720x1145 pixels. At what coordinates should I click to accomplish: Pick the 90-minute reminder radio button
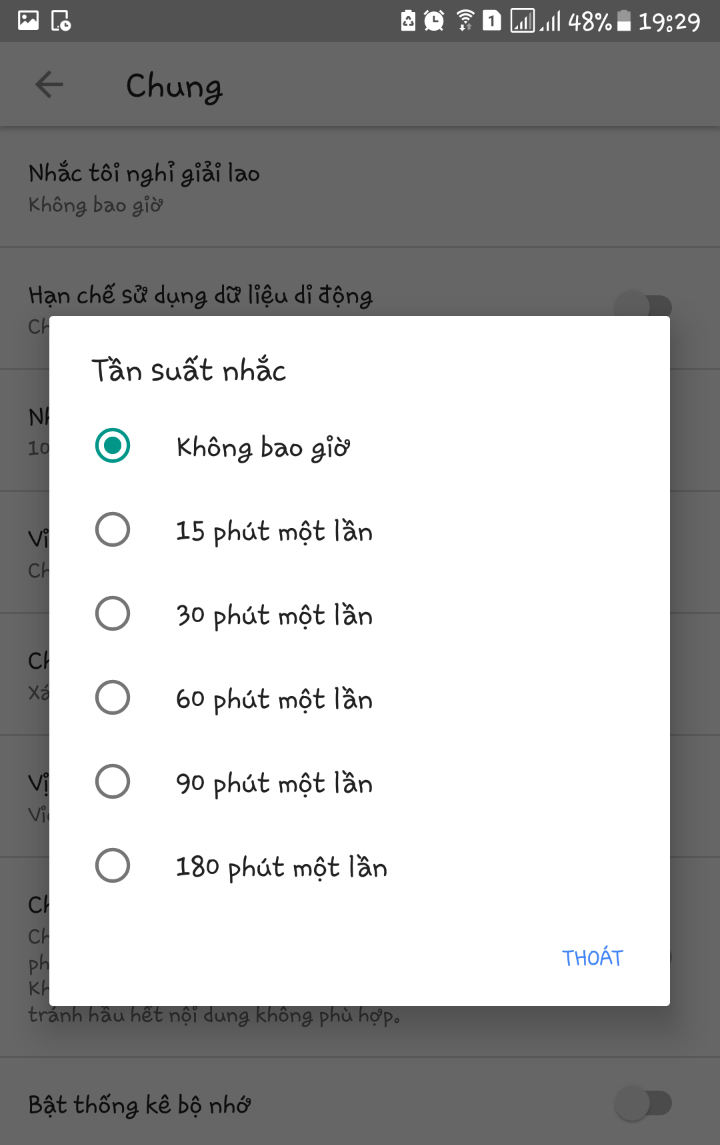(112, 782)
